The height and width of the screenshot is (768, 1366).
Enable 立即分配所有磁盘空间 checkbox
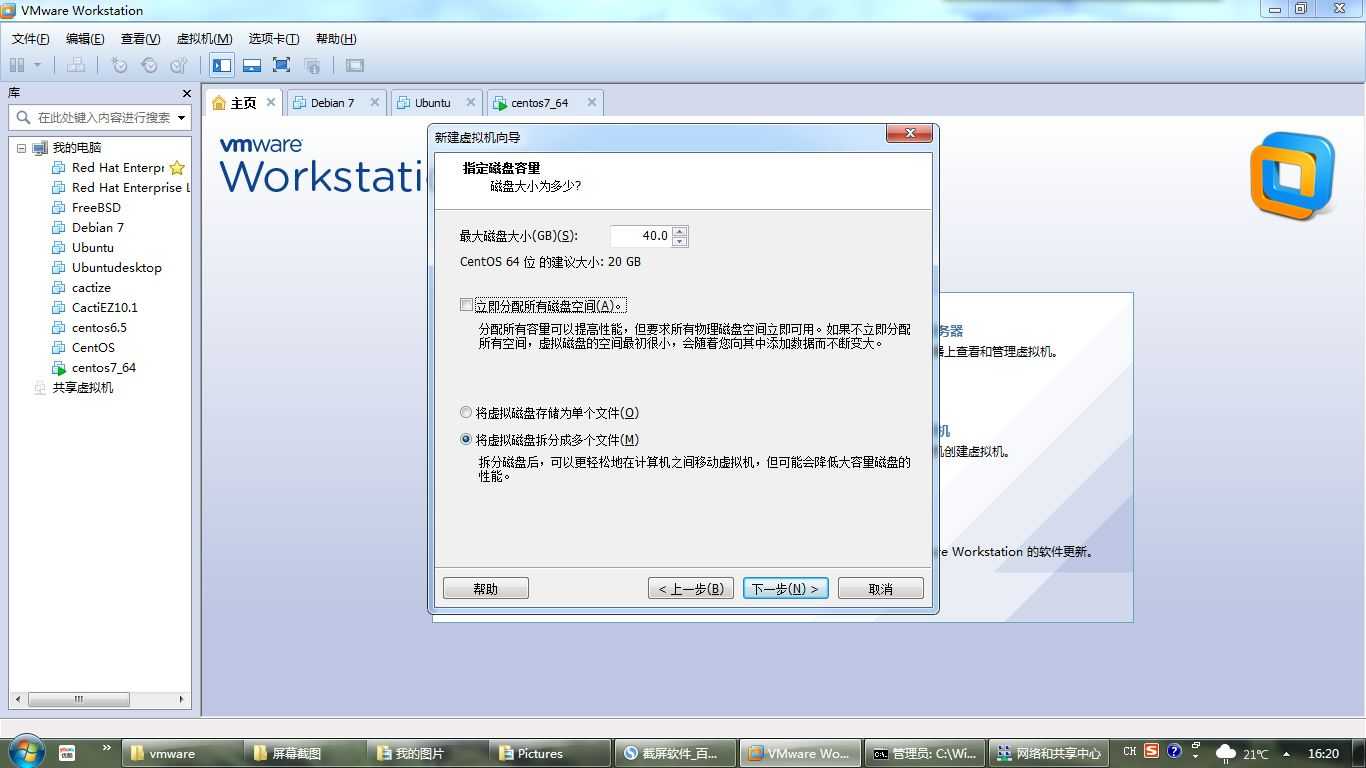pyautogui.click(x=466, y=305)
